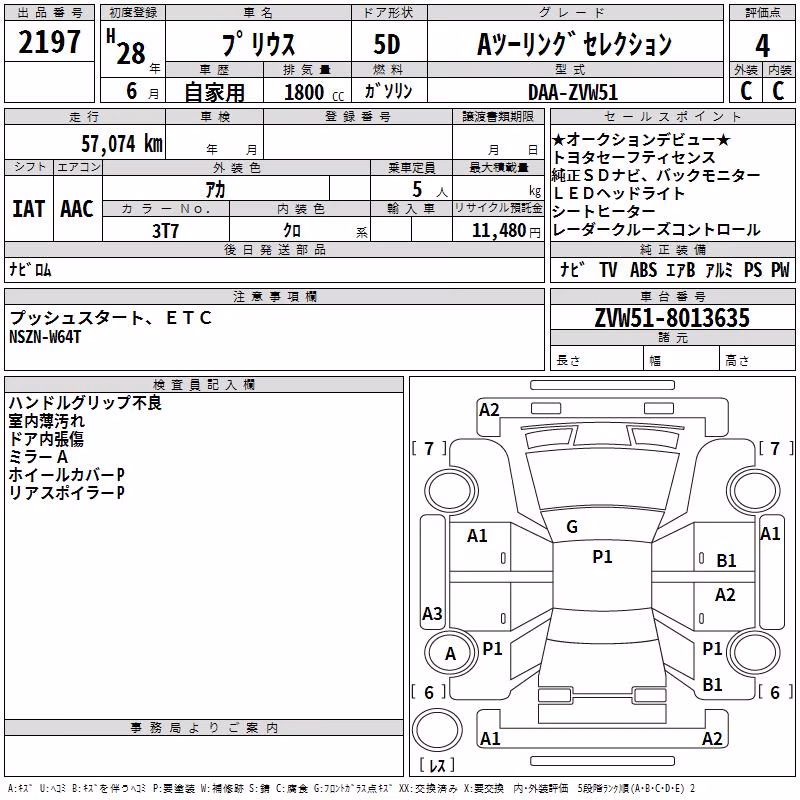Viewport: 800px width, 800px height.
Task: Click the lot number "2197"
Action: click(49, 42)
